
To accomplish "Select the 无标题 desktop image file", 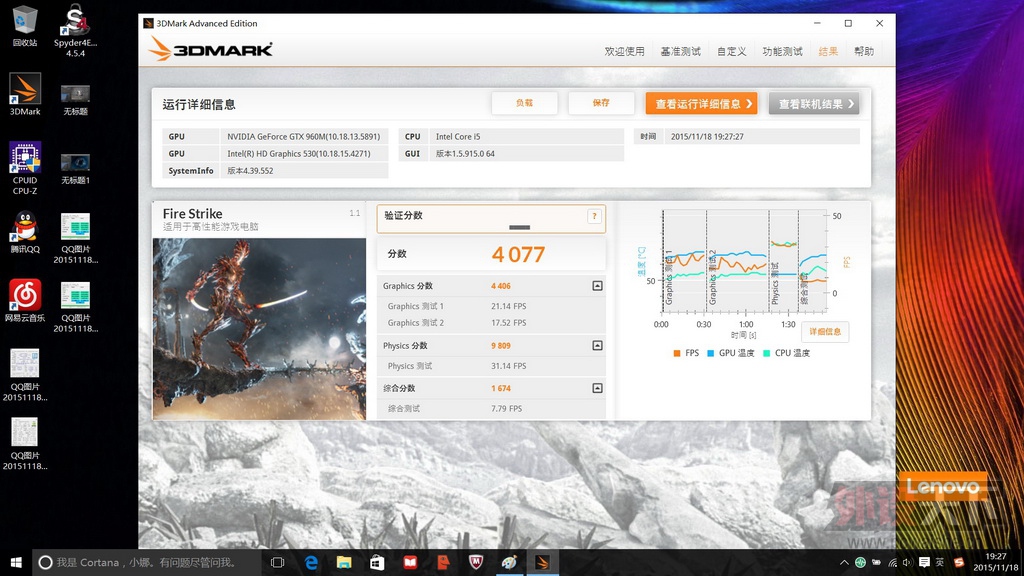I will [x=75, y=100].
